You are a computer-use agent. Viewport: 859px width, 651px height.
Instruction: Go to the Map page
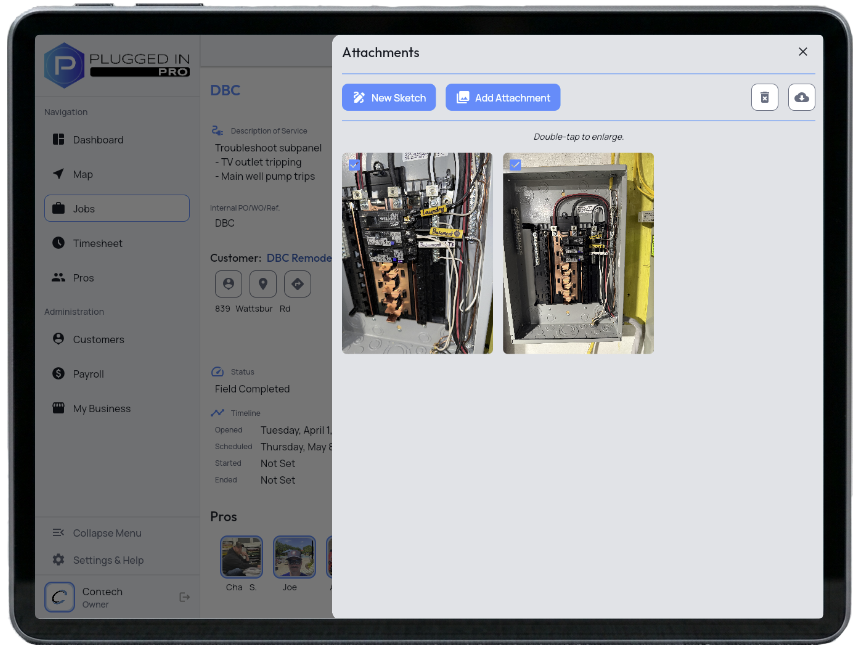(83, 174)
